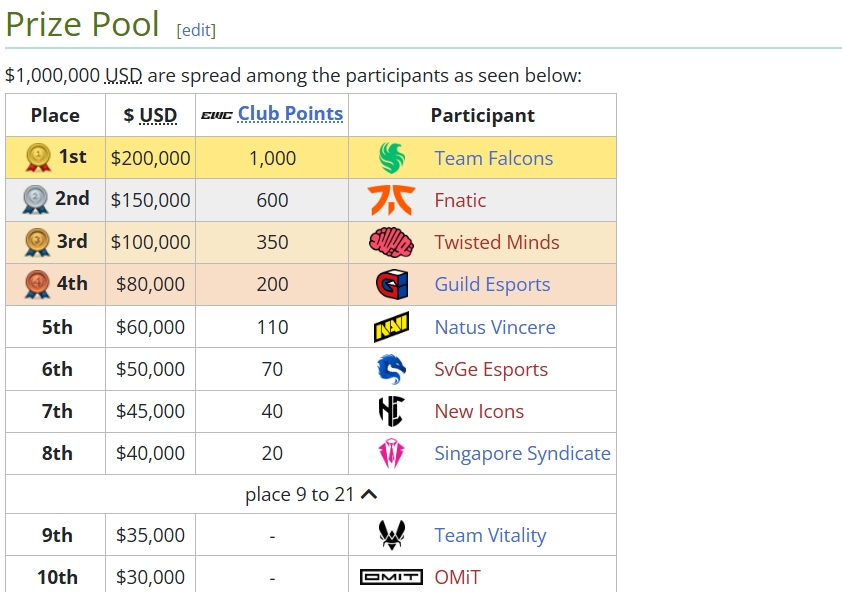The image size is (842, 592).
Task: Click the OMiT logo icon
Action: pyautogui.click(x=391, y=577)
